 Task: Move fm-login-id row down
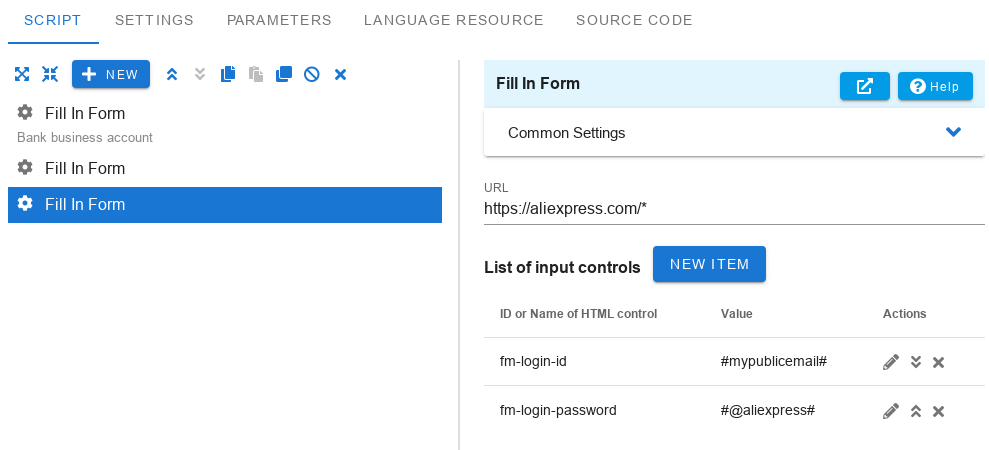click(x=916, y=362)
